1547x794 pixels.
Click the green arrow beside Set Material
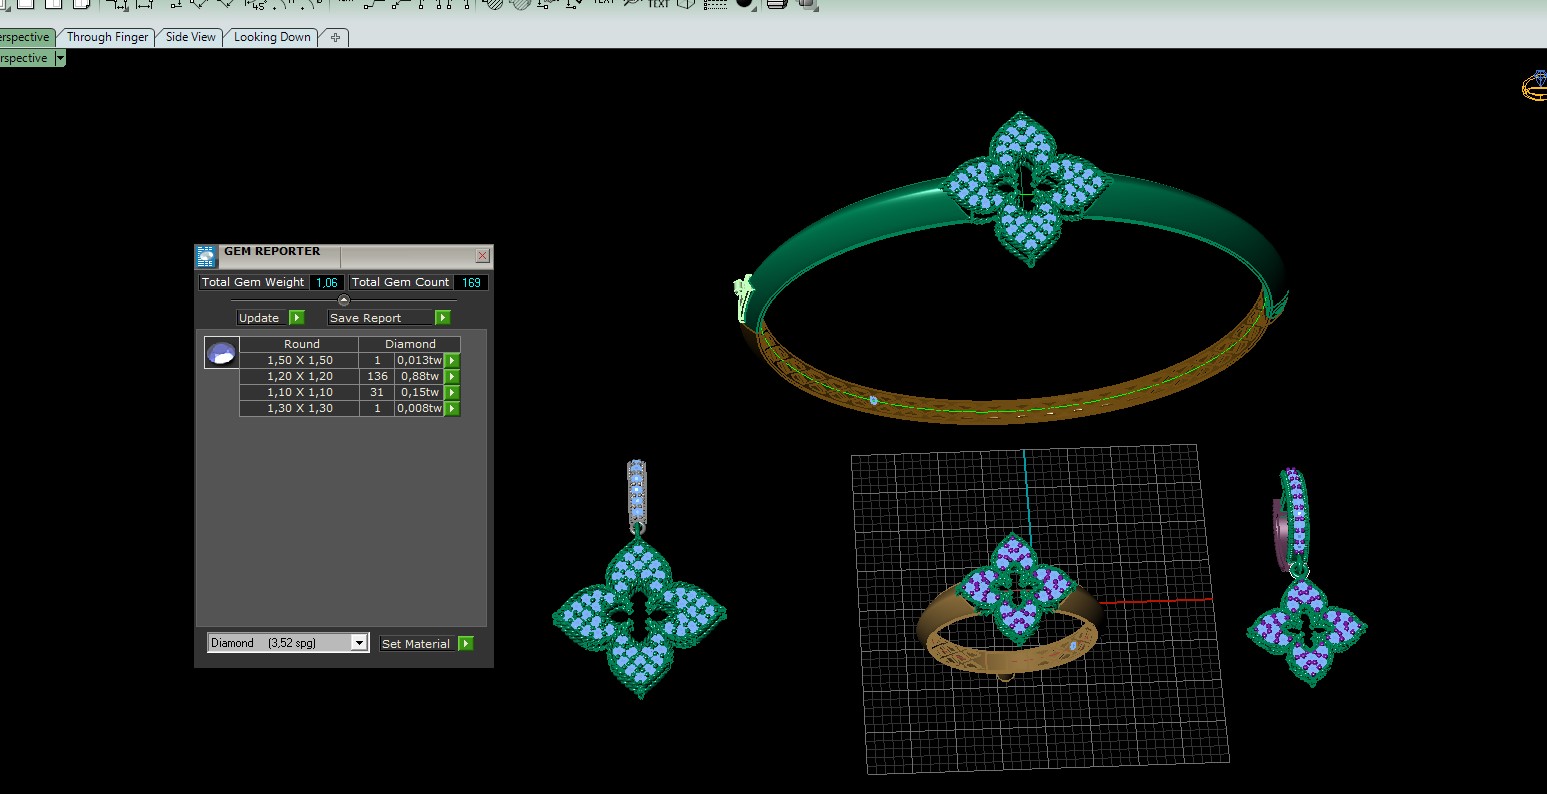pos(466,644)
